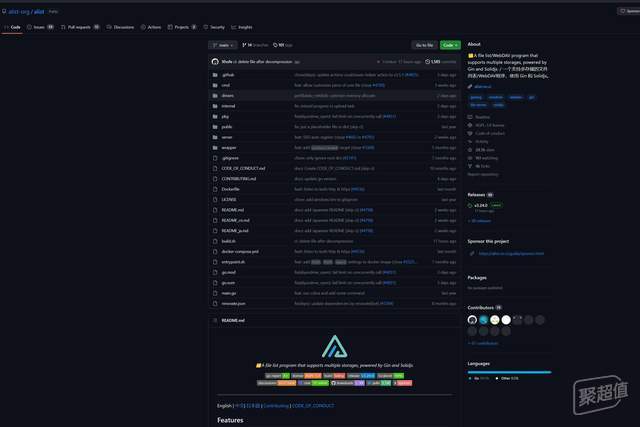This screenshot has height=427, width=640.
Task: Open the main.go file
Action: click(229, 293)
